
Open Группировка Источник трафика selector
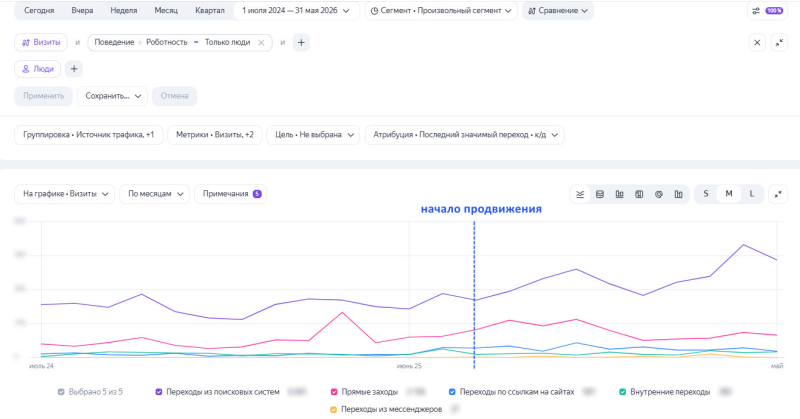coord(89,135)
